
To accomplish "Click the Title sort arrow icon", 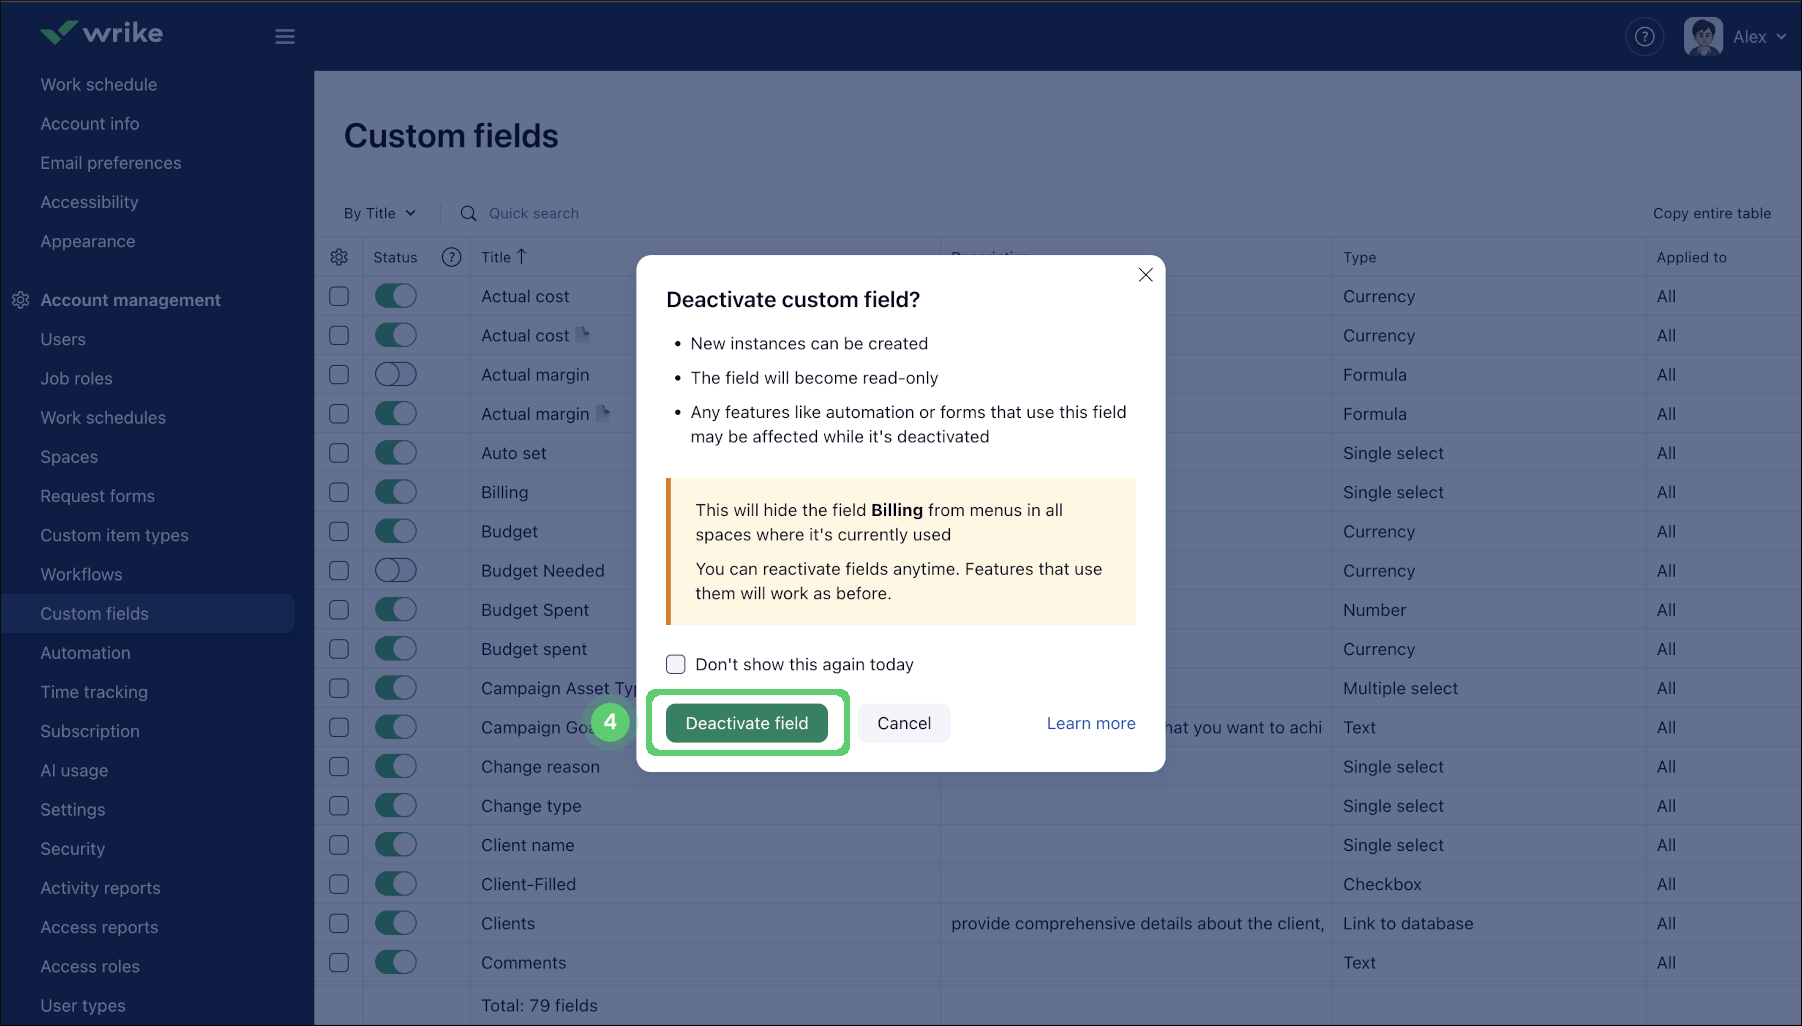I will click(521, 257).
